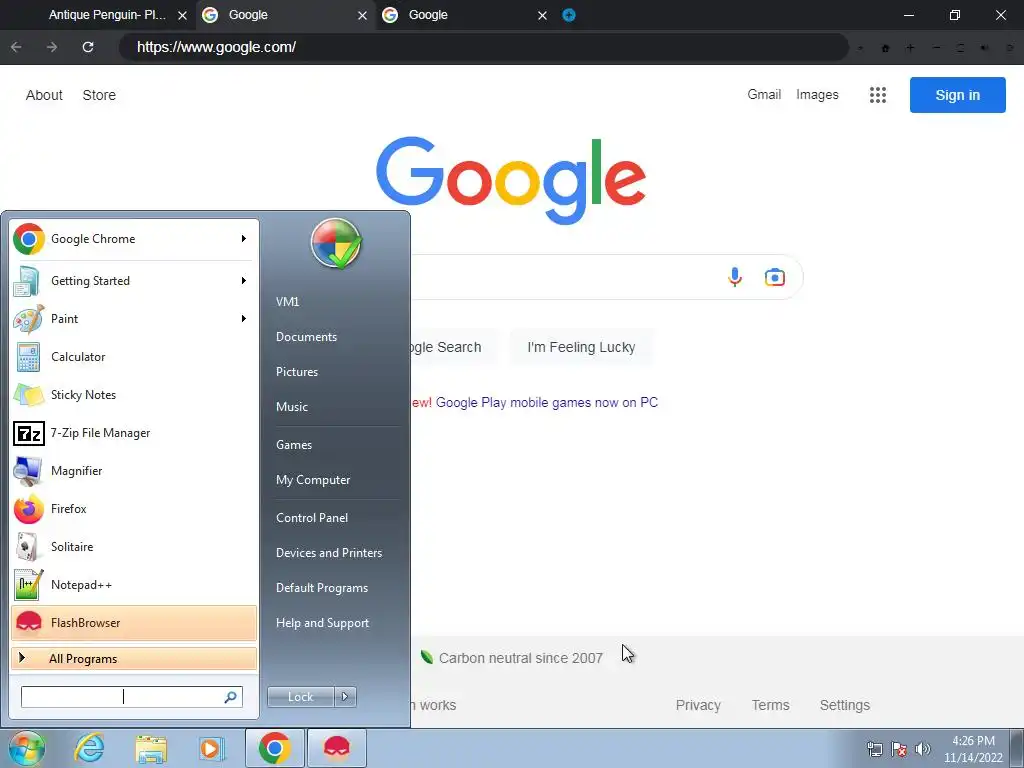The image size is (1024, 768).
Task: Switch to Chrome on the taskbar
Action: pyautogui.click(x=274, y=748)
